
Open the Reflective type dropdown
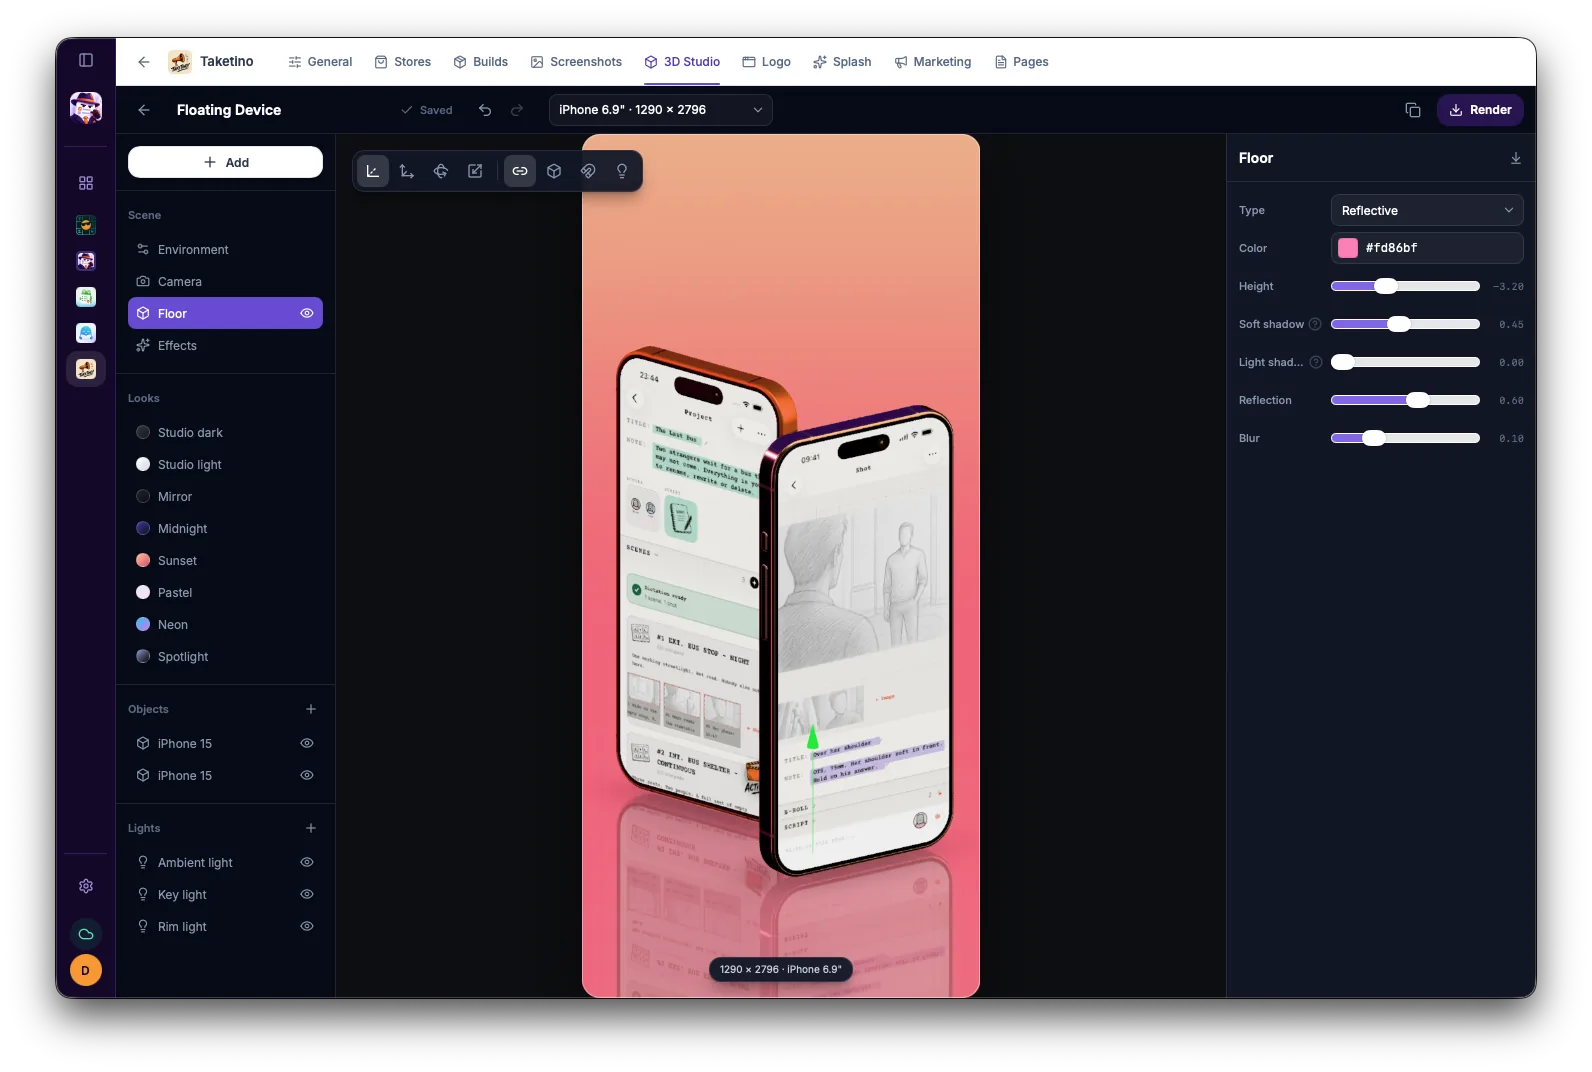(x=1427, y=210)
